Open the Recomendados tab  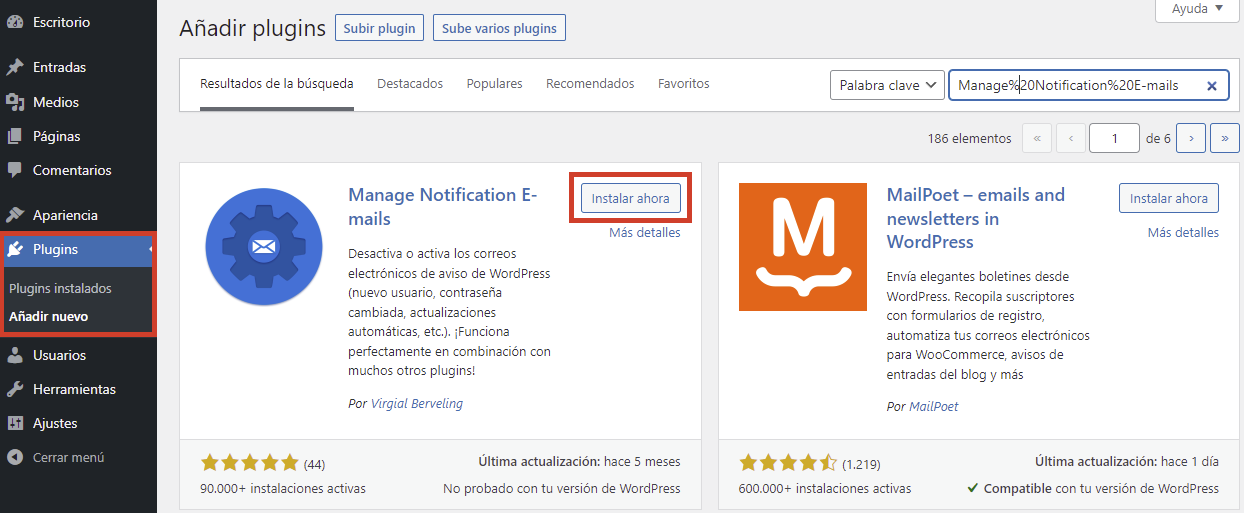(x=590, y=84)
